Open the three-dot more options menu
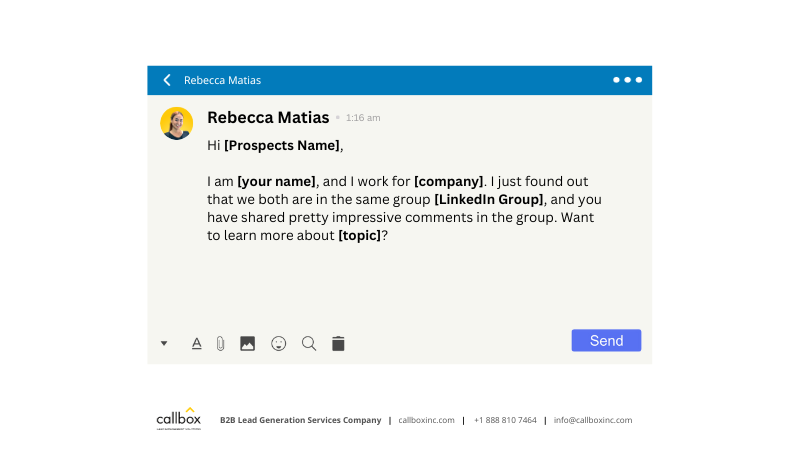The width and height of the screenshot is (800, 450). pos(627,80)
